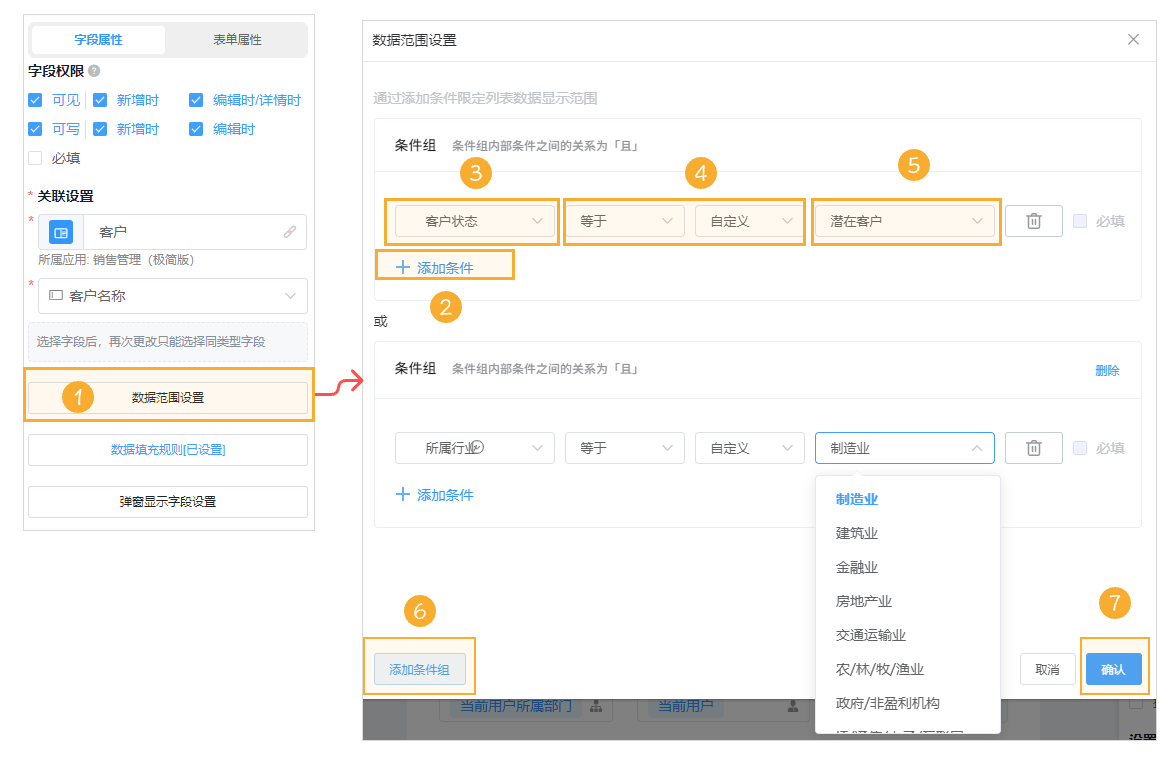1176x761 pixels.
Task: Click the 确认 button to confirm
Action: click(x=1114, y=668)
